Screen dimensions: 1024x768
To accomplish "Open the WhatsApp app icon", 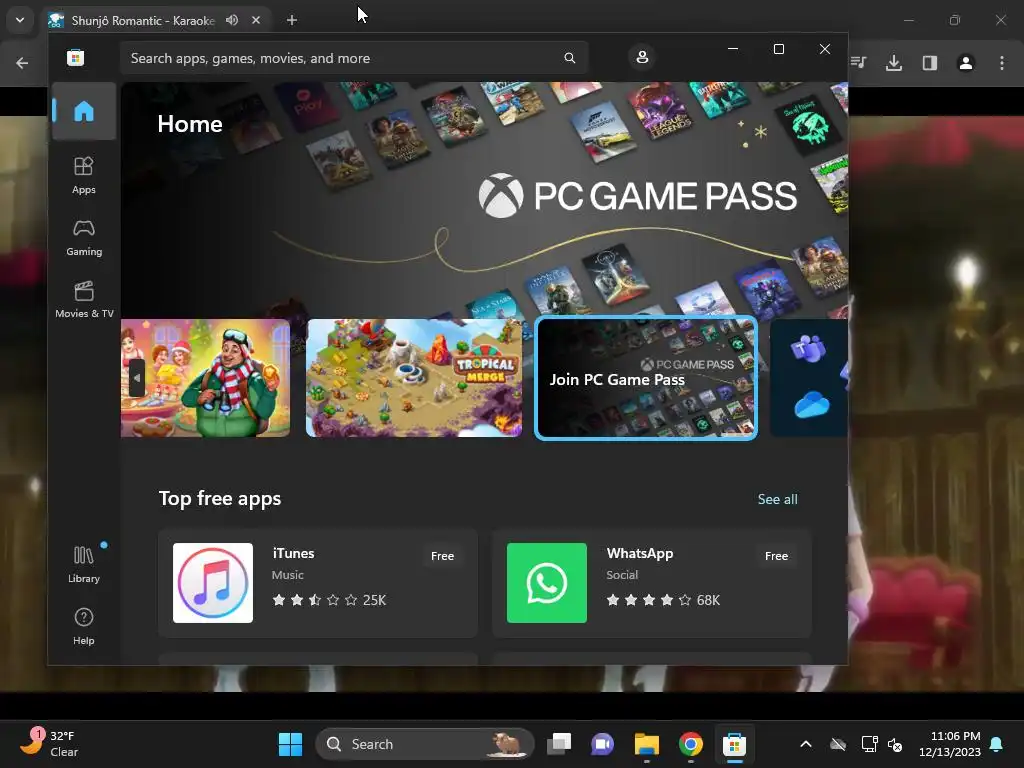I will coord(547,583).
